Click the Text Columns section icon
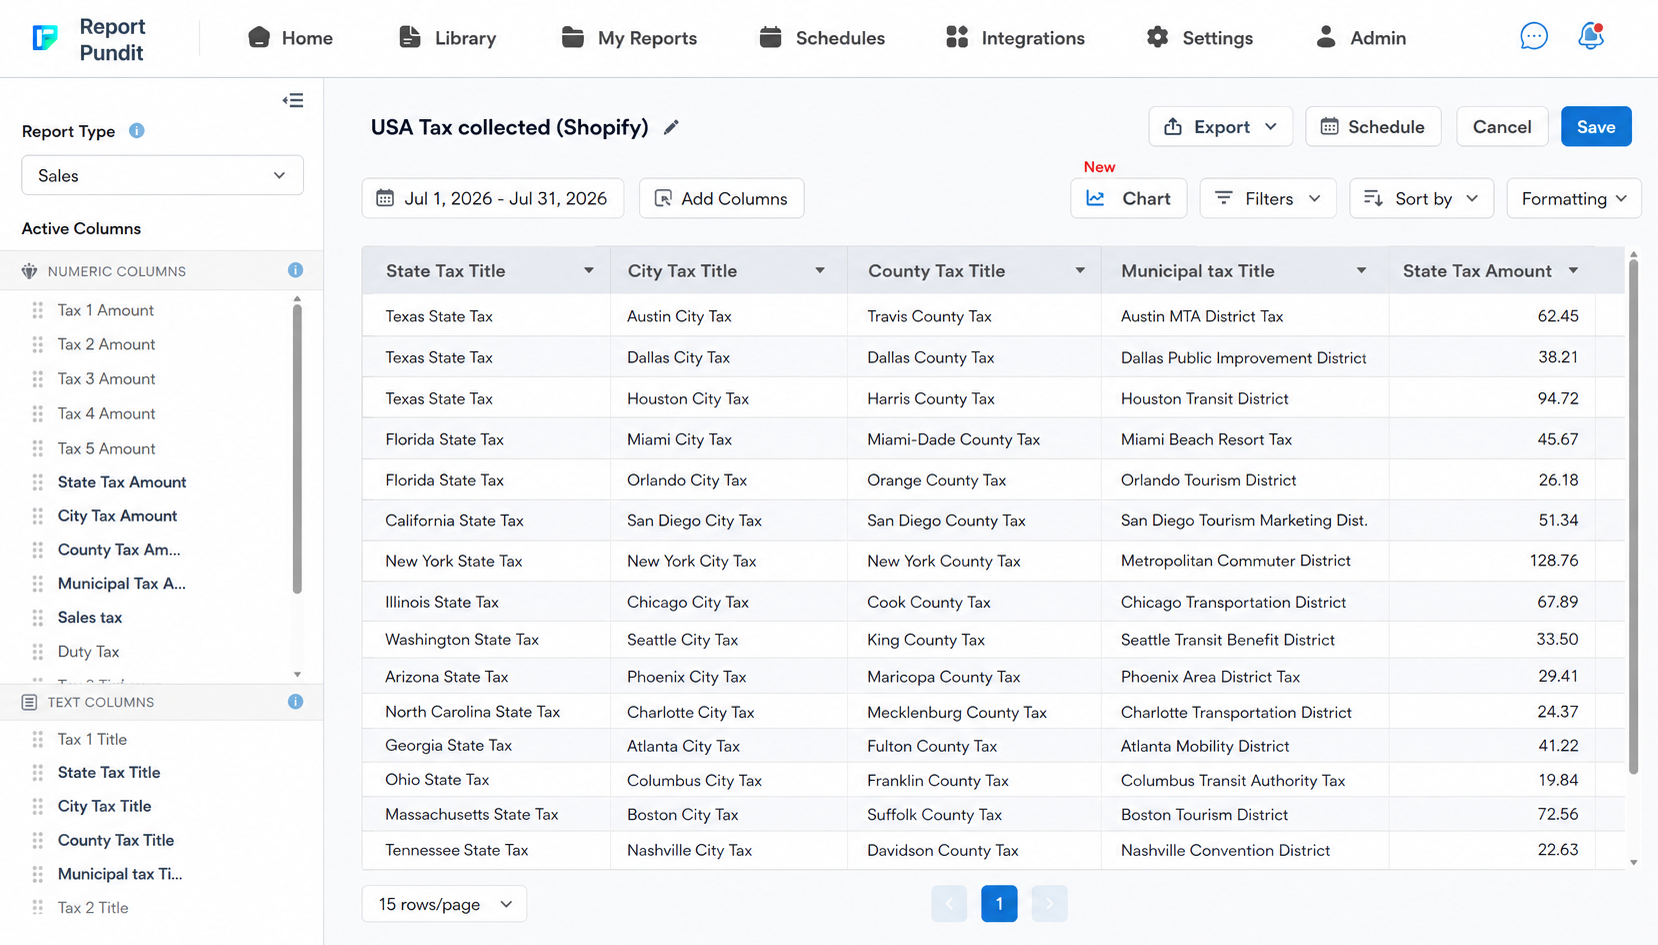The image size is (1658, 945). coord(29,702)
